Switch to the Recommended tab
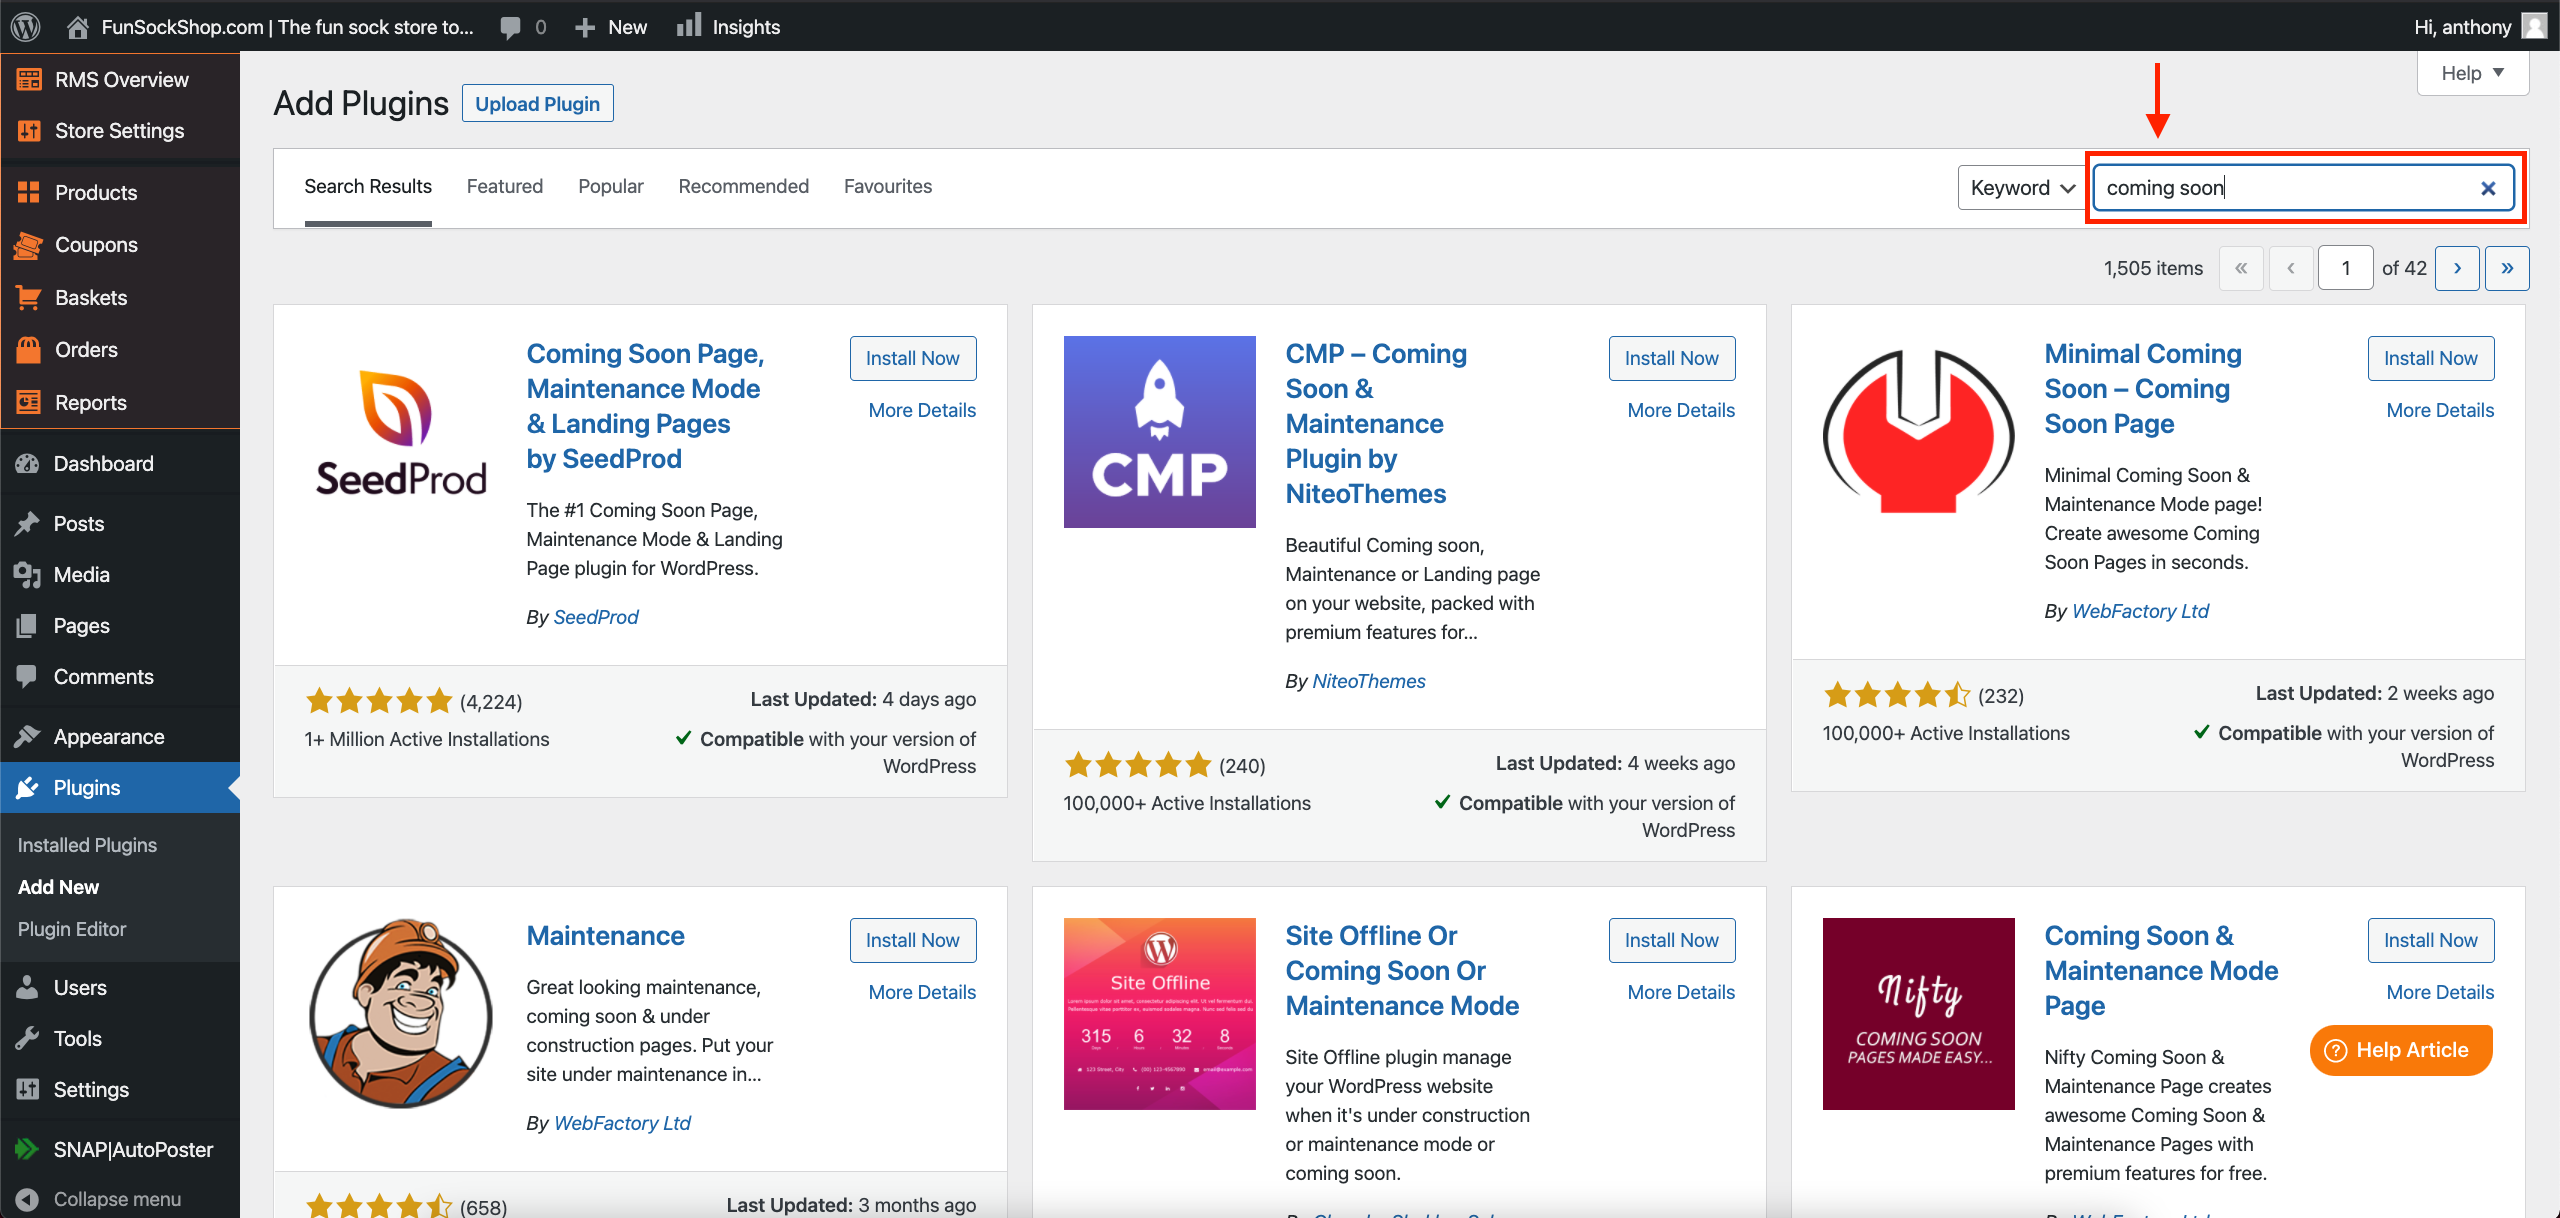 click(743, 186)
